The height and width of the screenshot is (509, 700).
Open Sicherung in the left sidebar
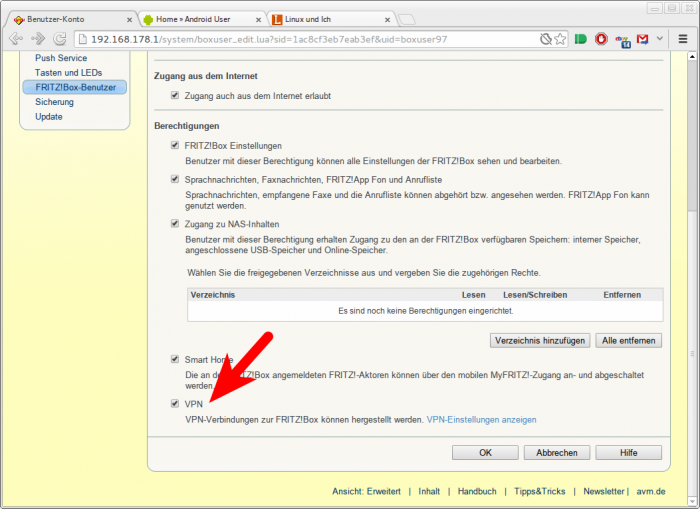(54, 102)
